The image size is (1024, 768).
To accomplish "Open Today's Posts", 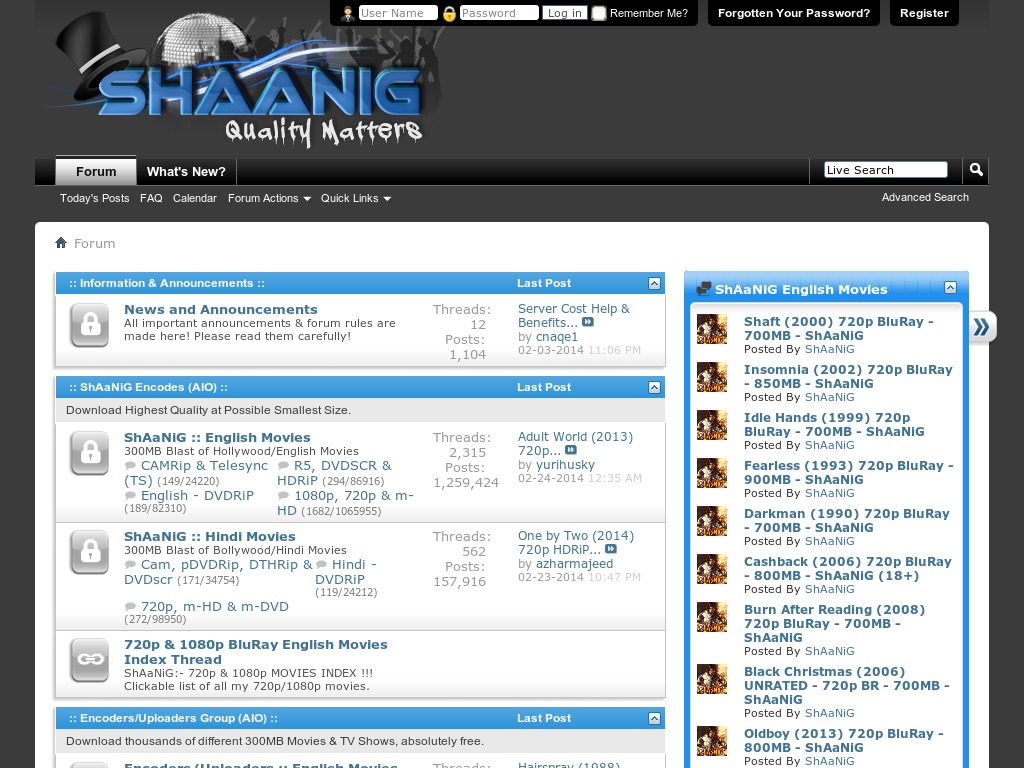I will (x=95, y=198).
